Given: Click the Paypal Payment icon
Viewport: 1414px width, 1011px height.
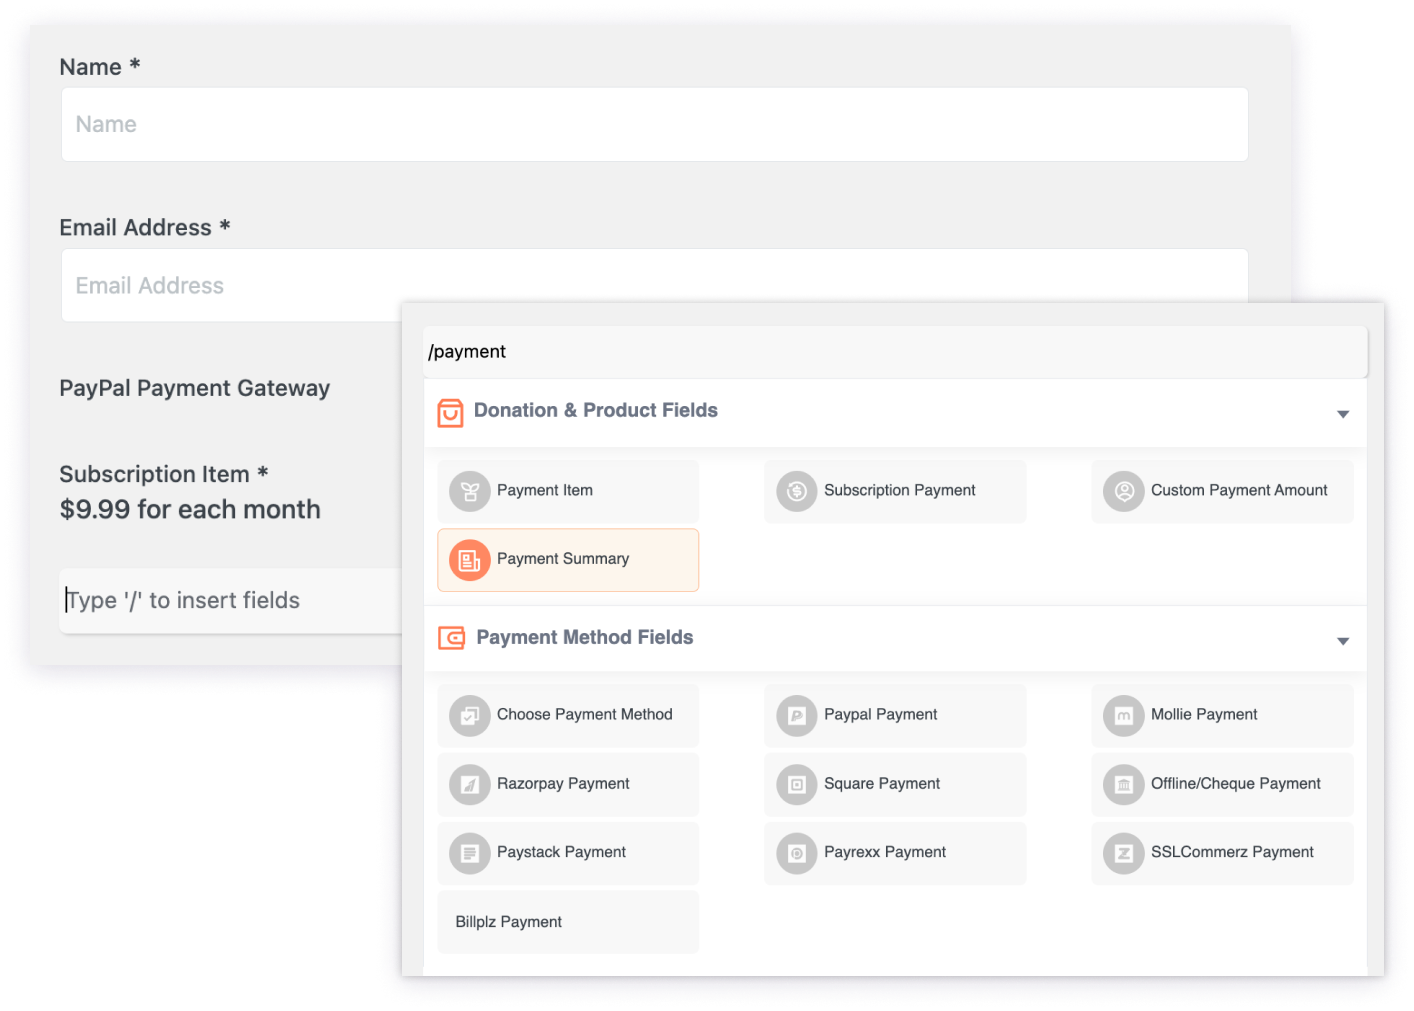Looking at the screenshot, I should [796, 715].
